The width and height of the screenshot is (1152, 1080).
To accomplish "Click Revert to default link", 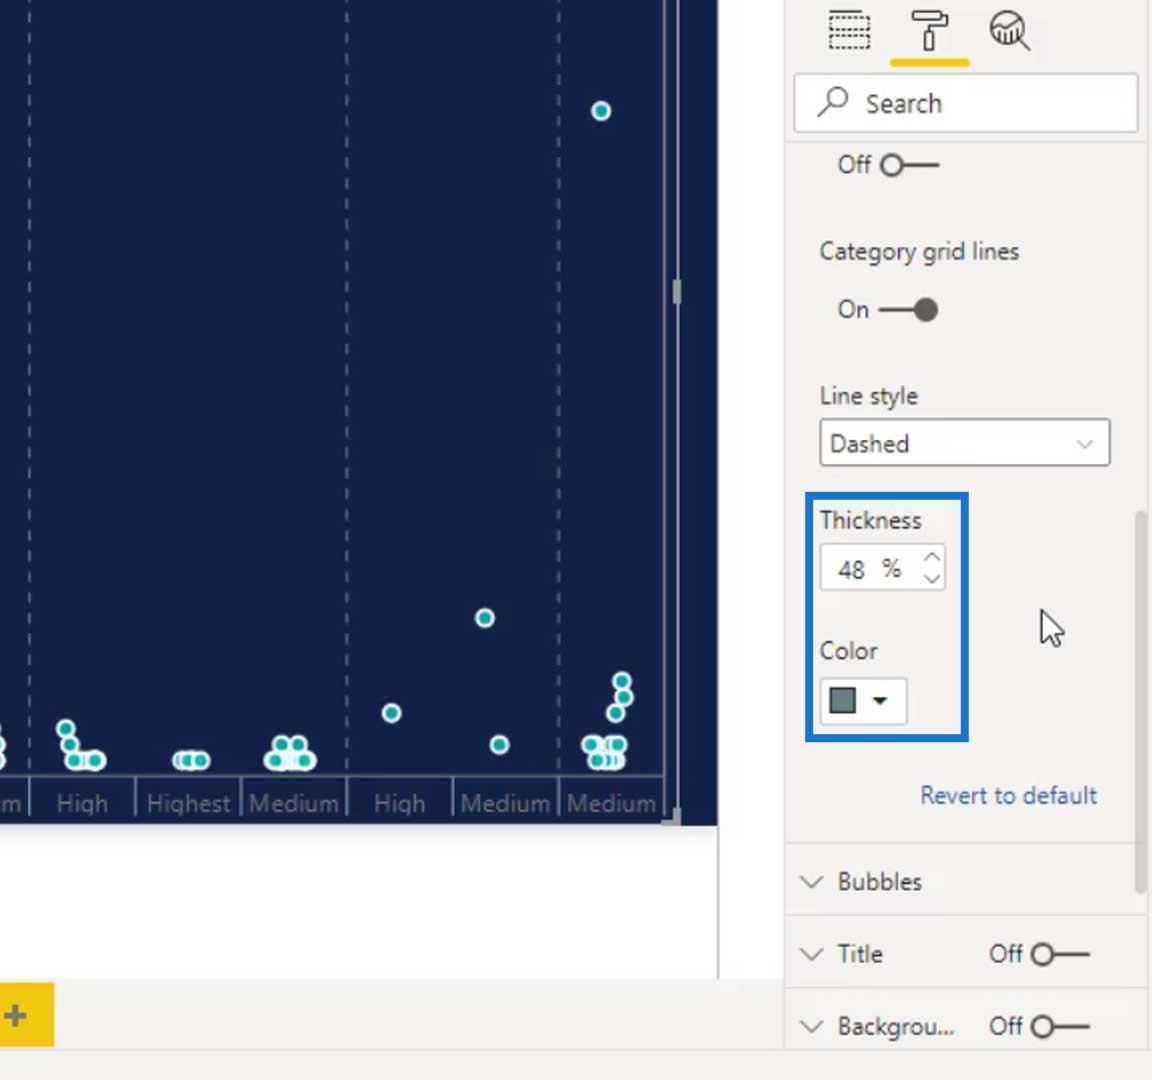I will [x=1008, y=795].
